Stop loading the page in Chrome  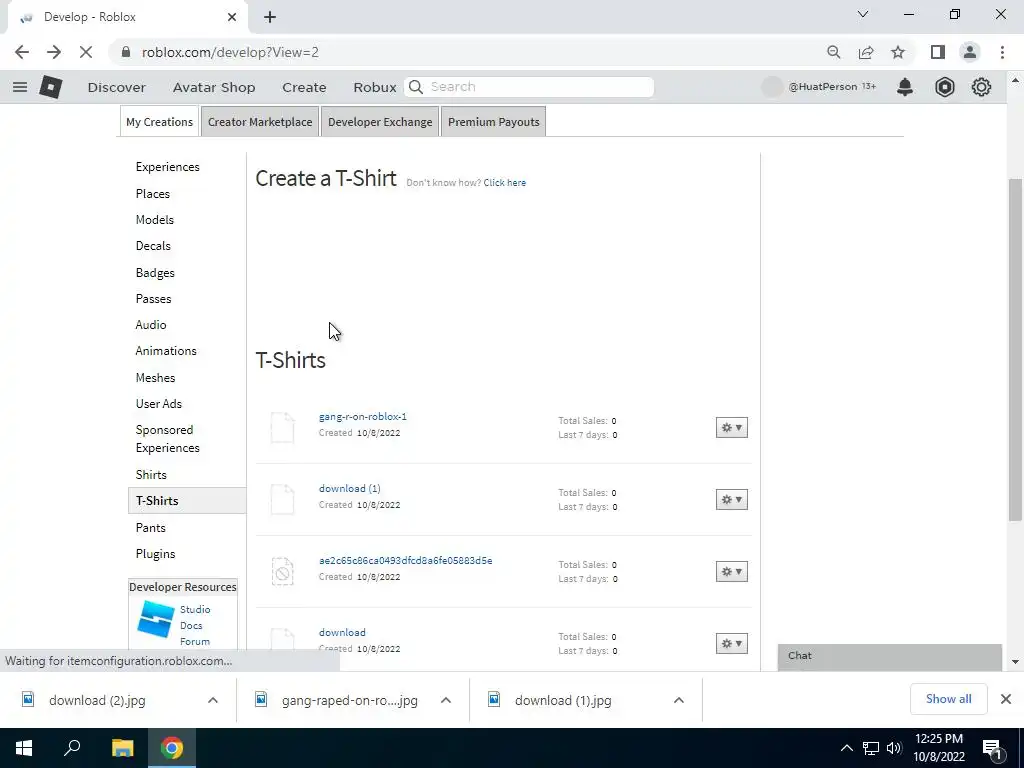point(86,52)
